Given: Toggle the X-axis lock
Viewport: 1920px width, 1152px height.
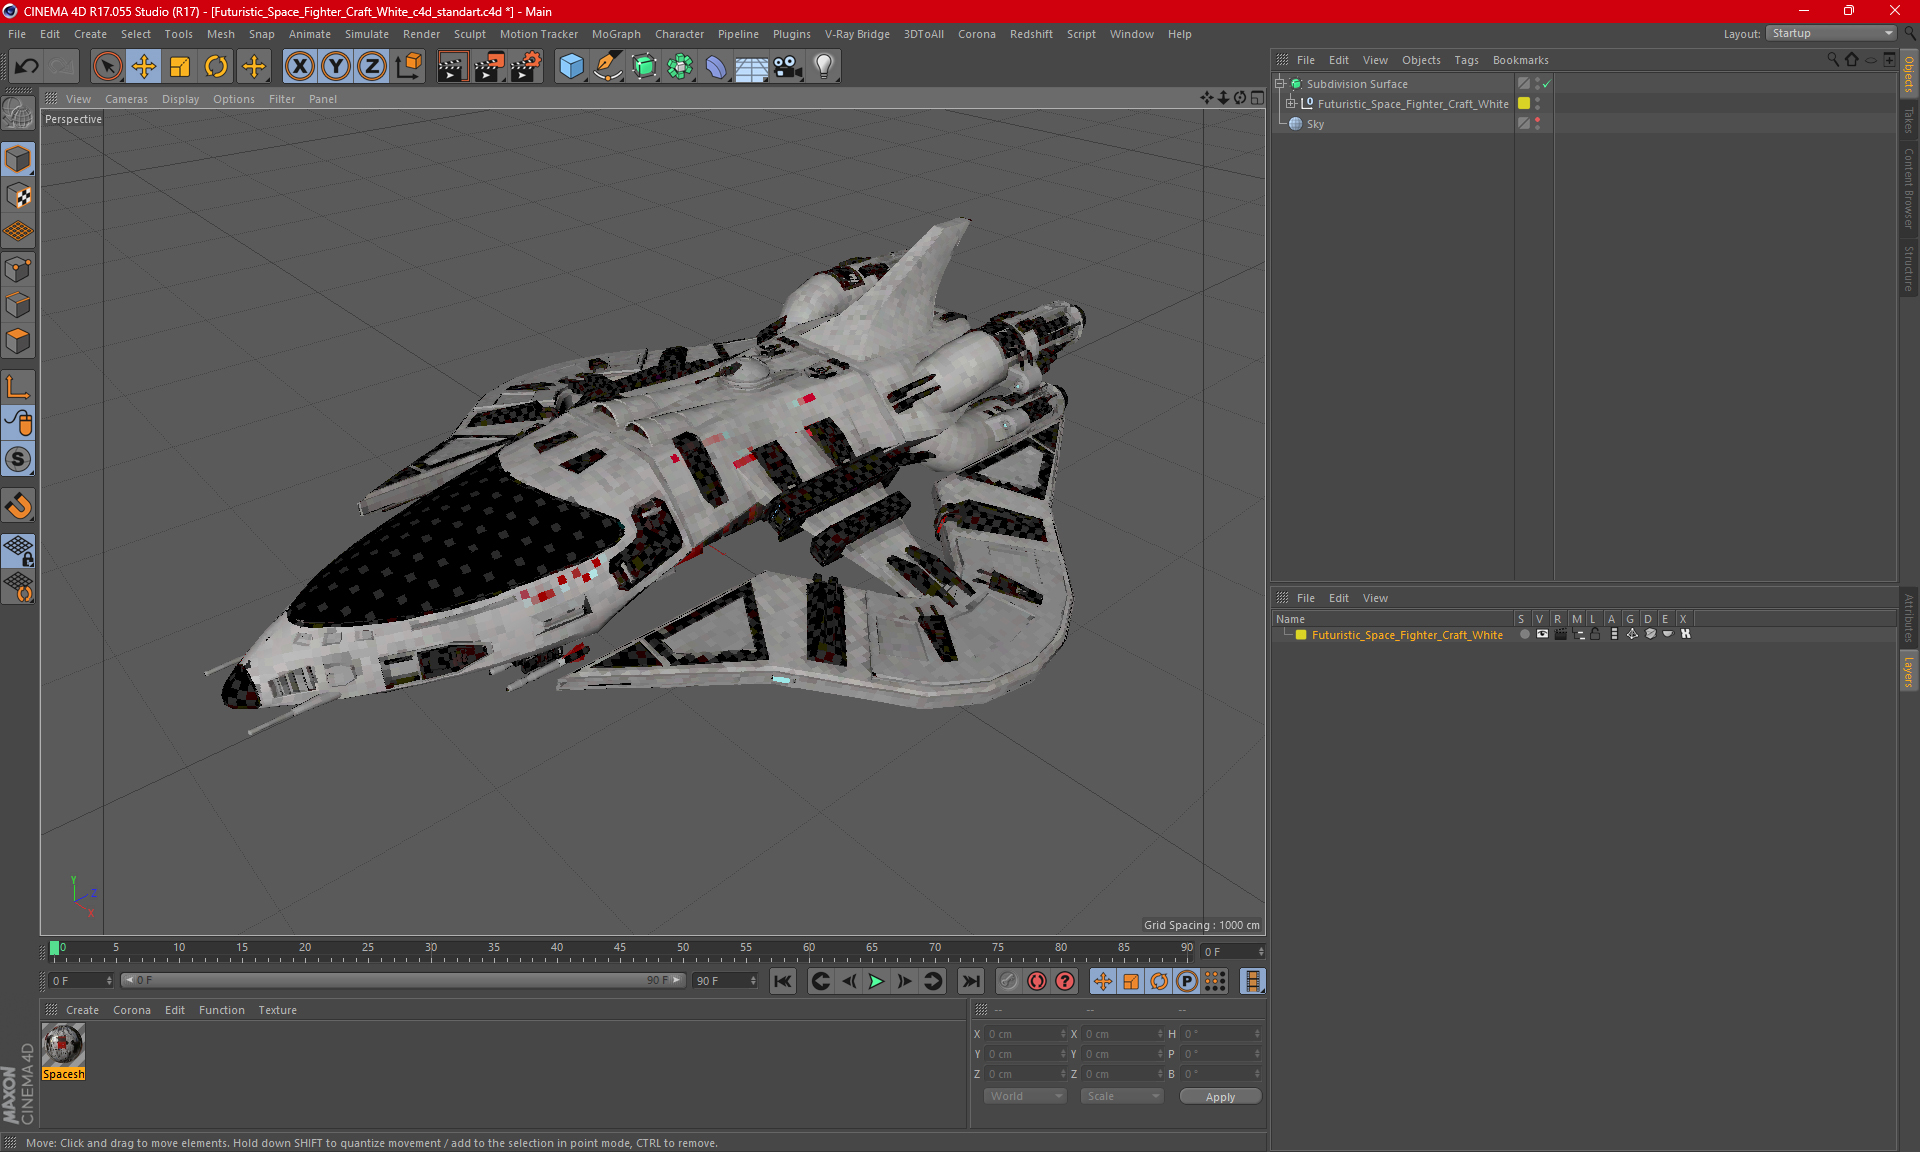Looking at the screenshot, I should click(x=299, y=67).
